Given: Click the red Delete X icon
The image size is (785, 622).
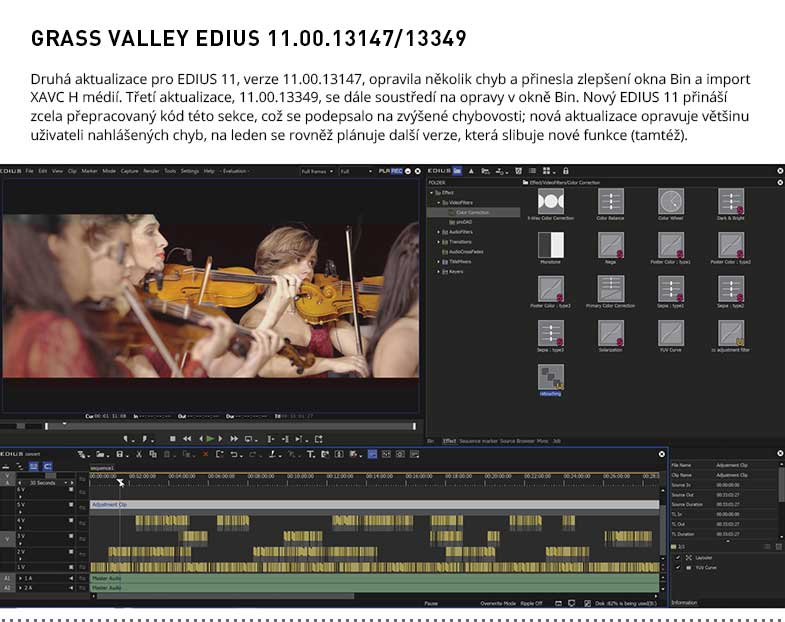Looking at the screenshot, I should (x=205, y=454).
